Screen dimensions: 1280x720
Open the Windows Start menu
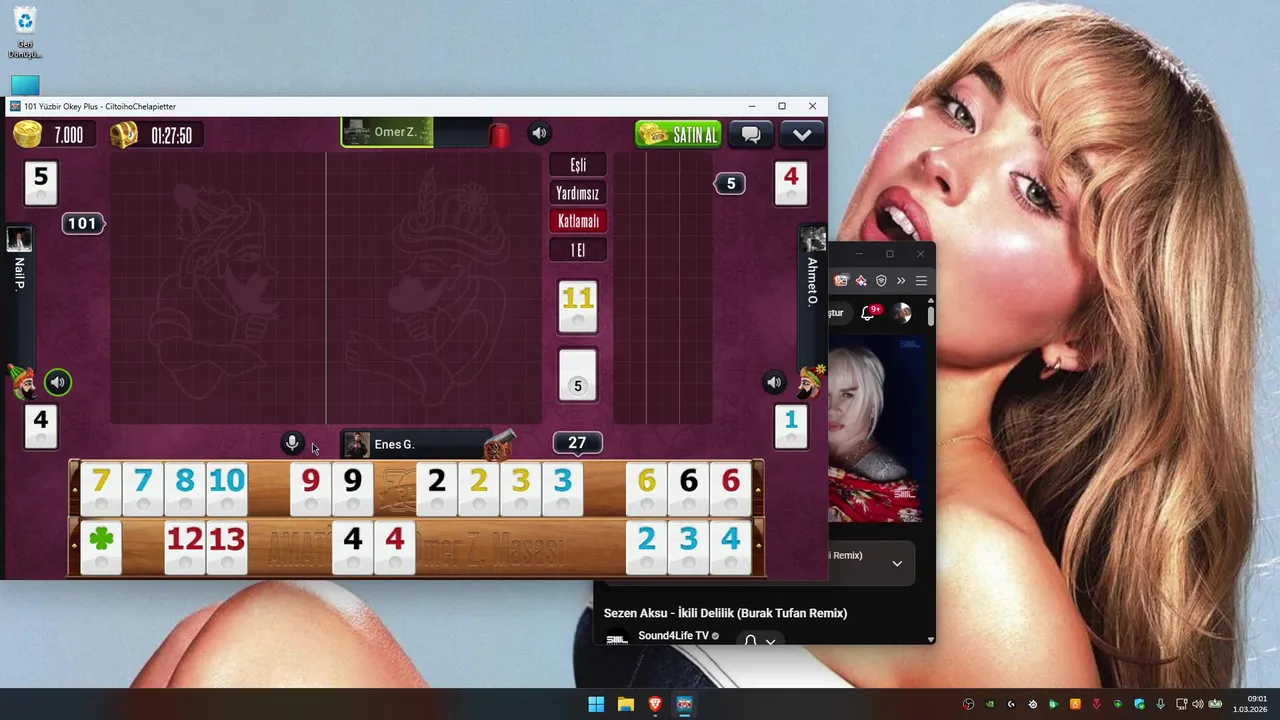tap(596, 704)
